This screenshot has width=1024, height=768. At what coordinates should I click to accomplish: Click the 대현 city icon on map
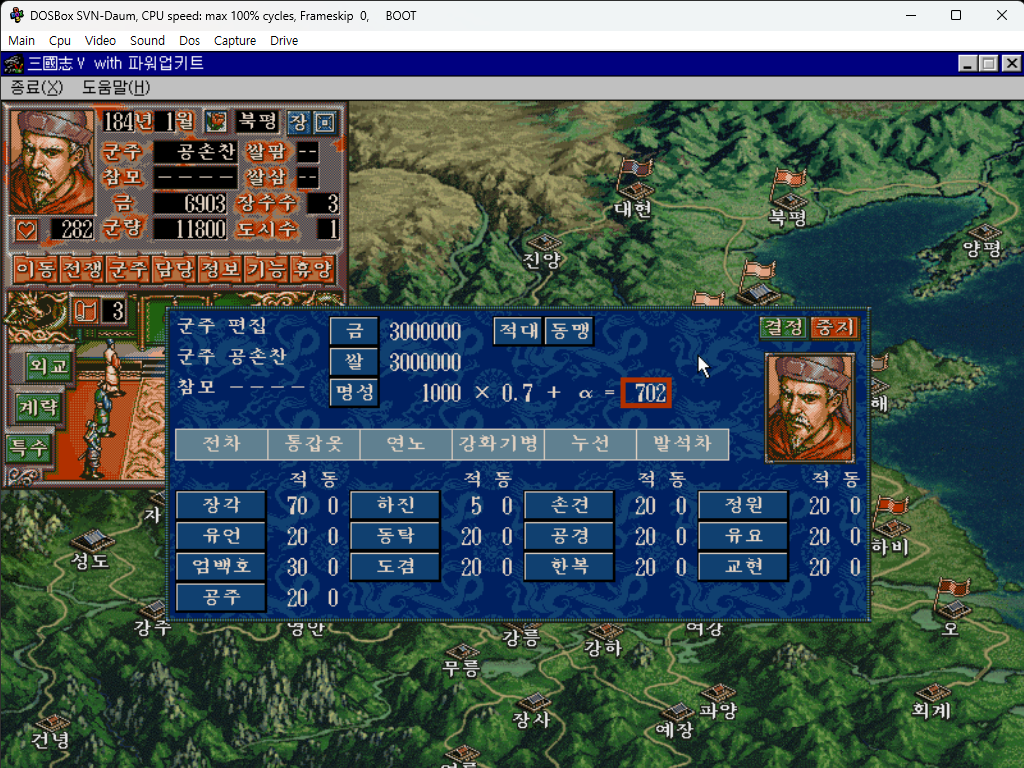(635, 189)
